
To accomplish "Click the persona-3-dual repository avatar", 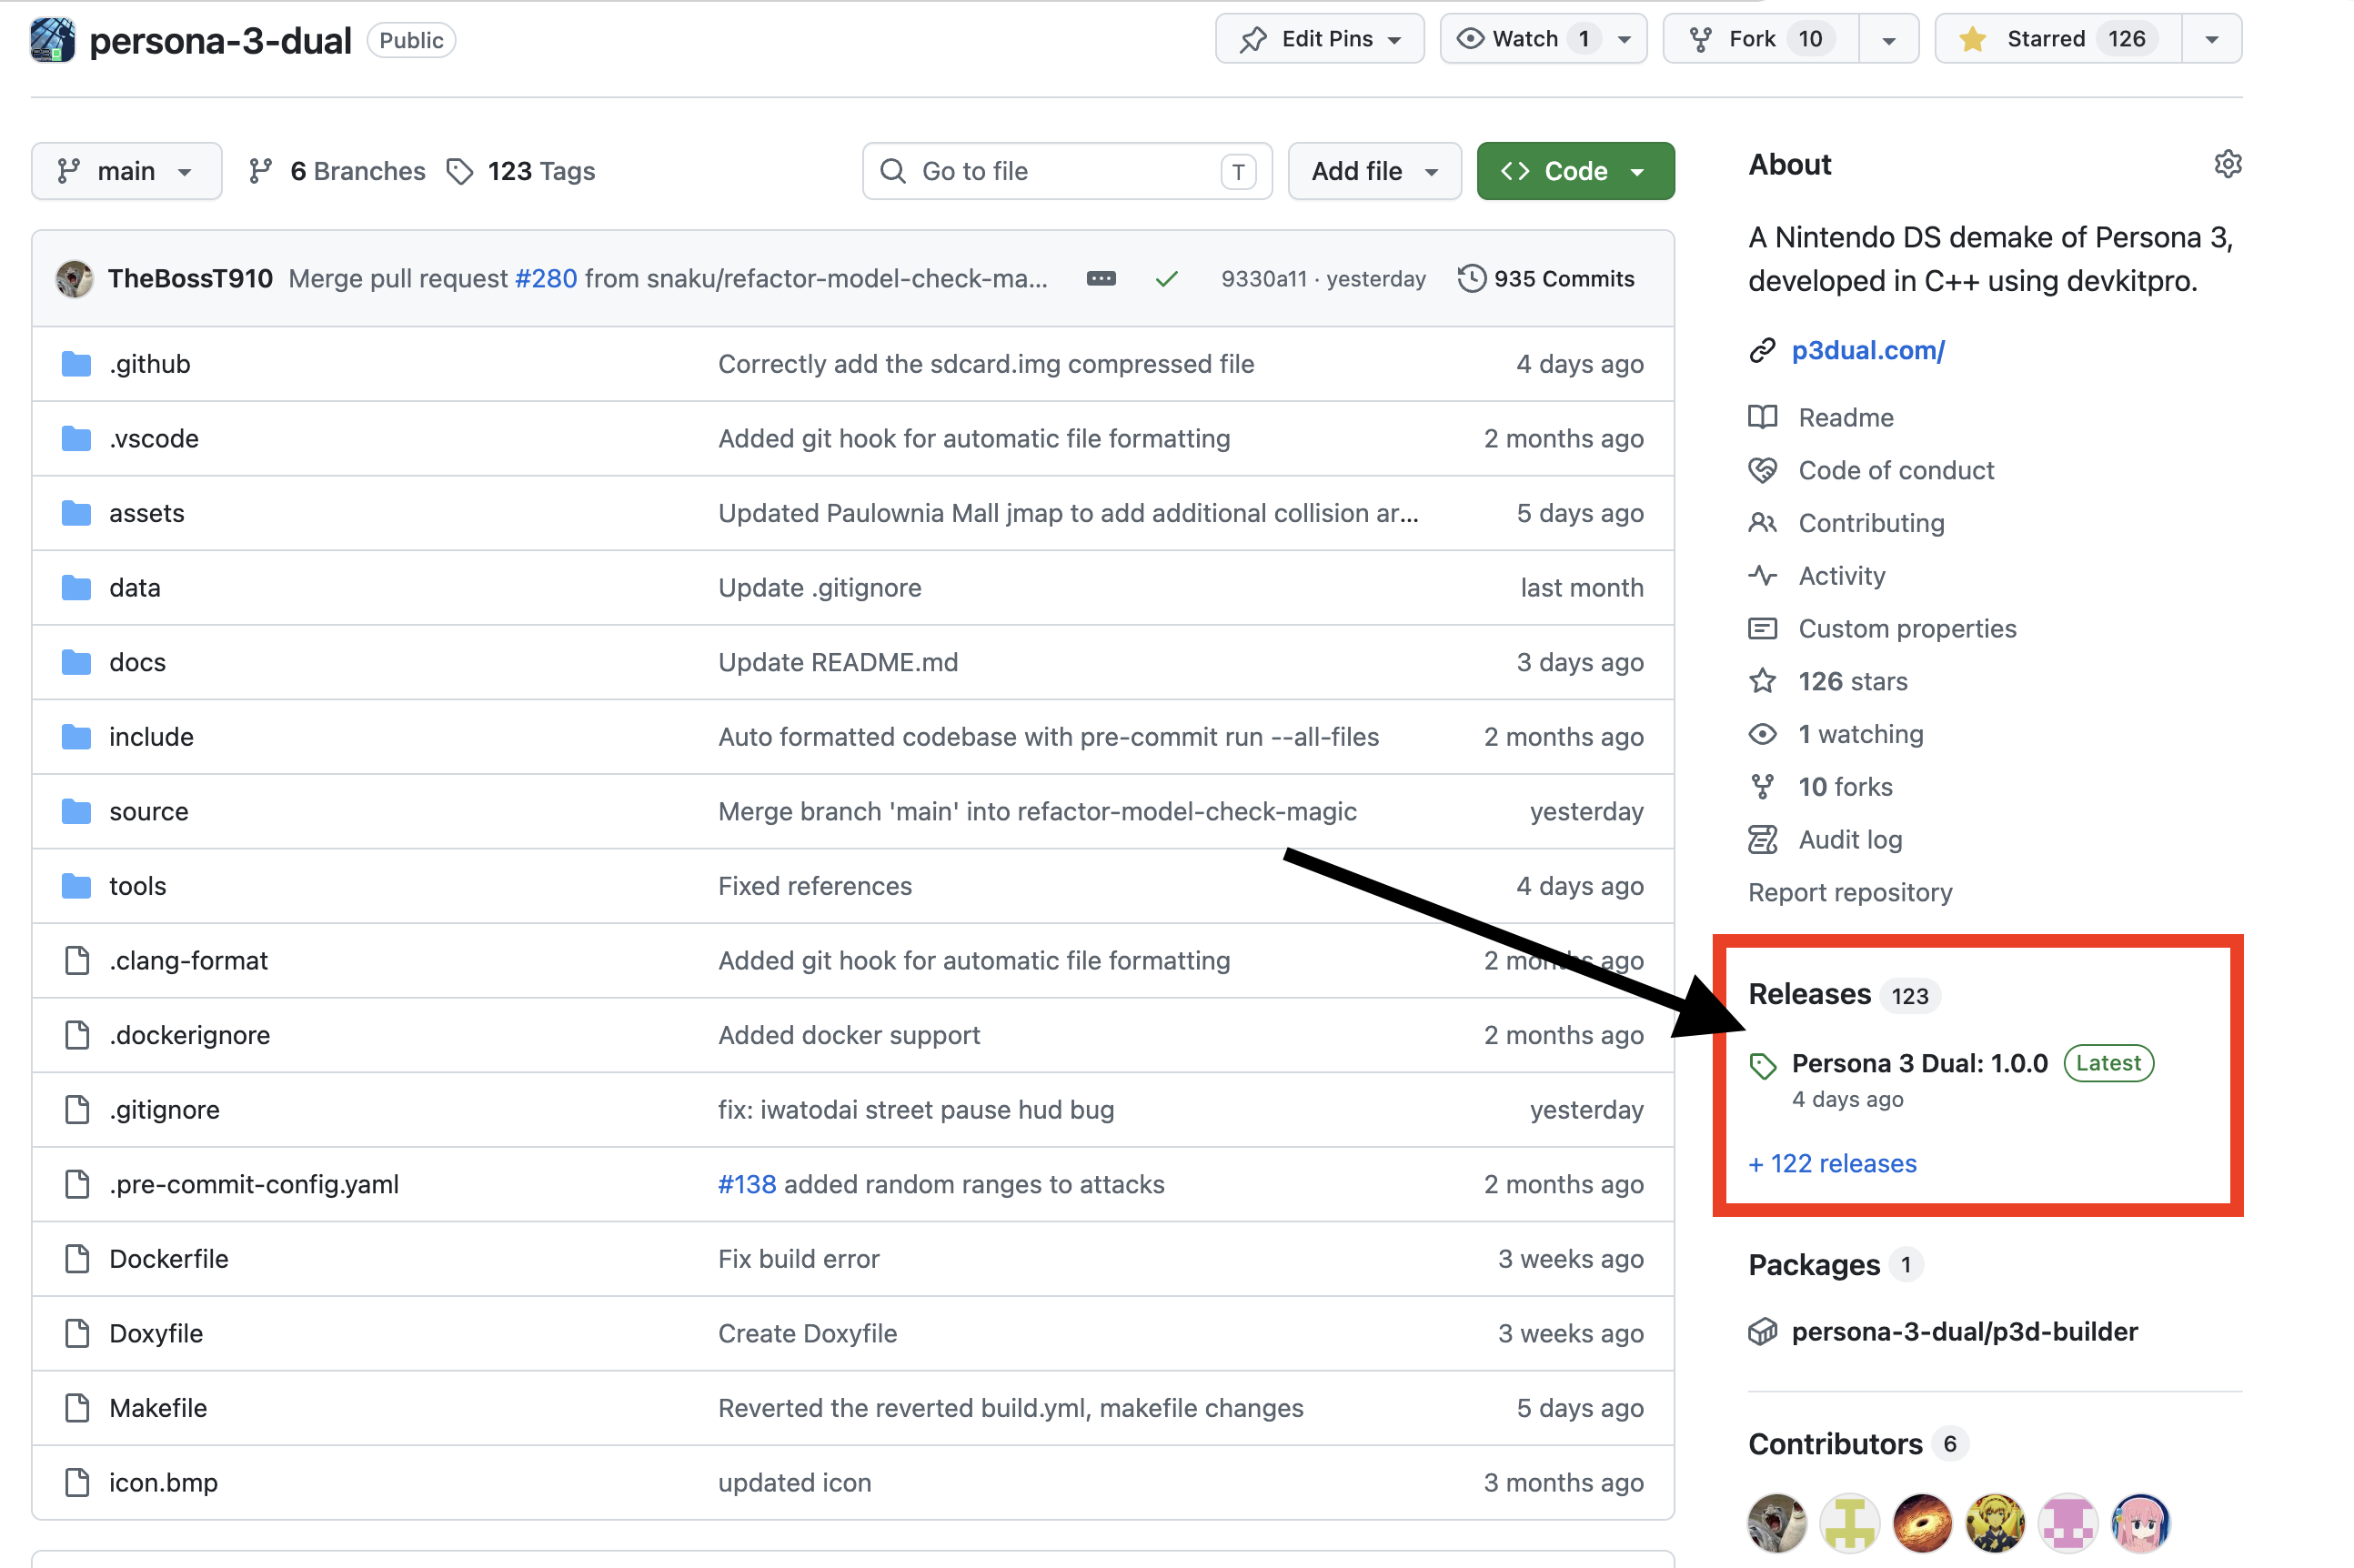I will coord(52,40).
